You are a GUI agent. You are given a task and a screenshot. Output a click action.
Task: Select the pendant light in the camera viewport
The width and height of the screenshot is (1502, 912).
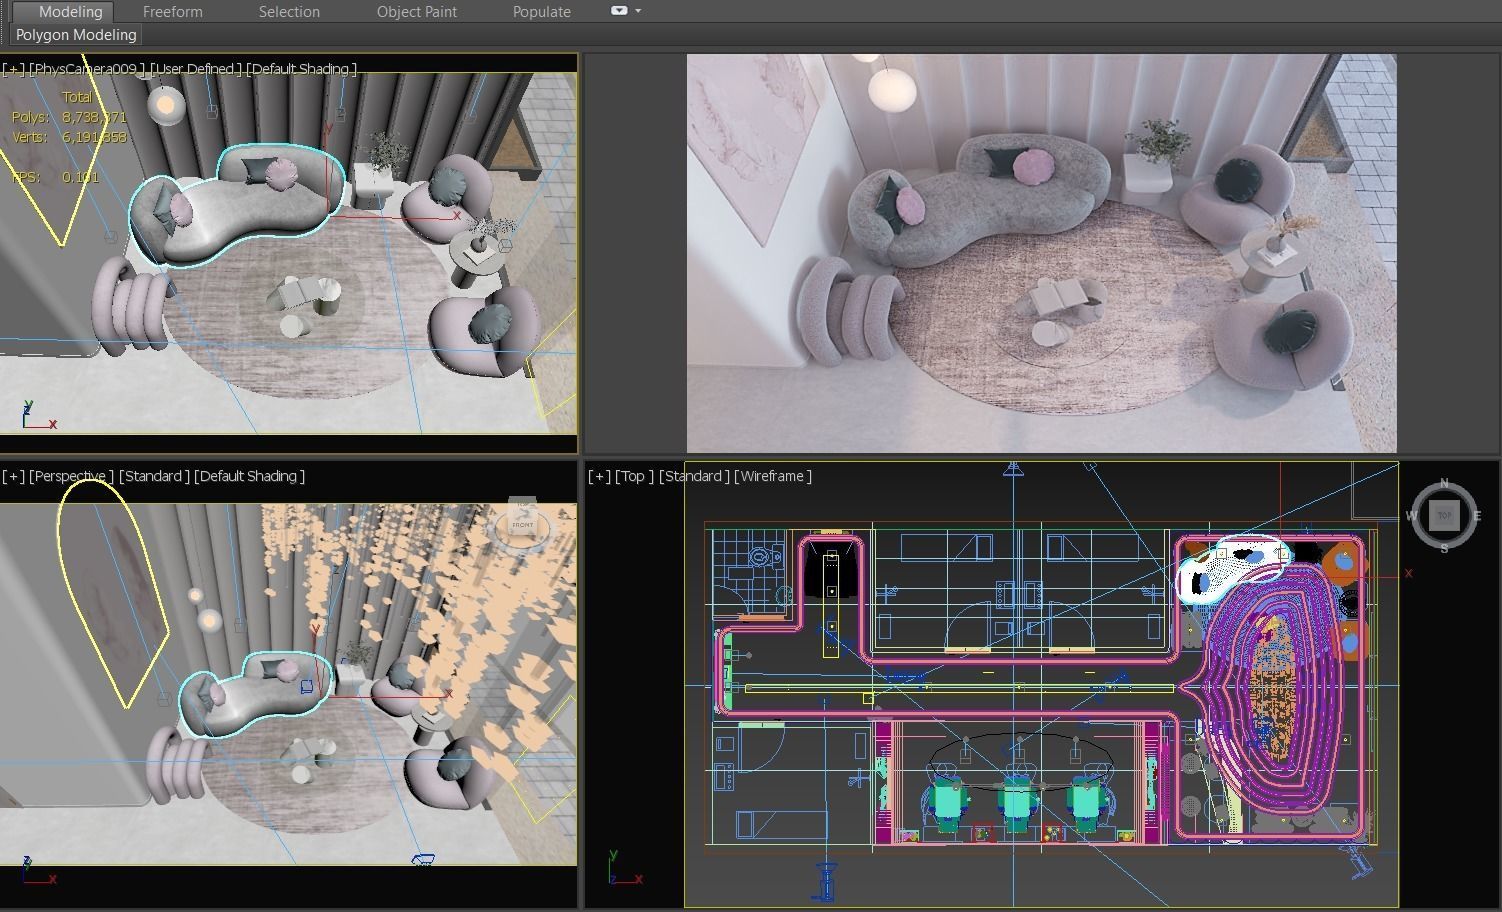point(166,104)
